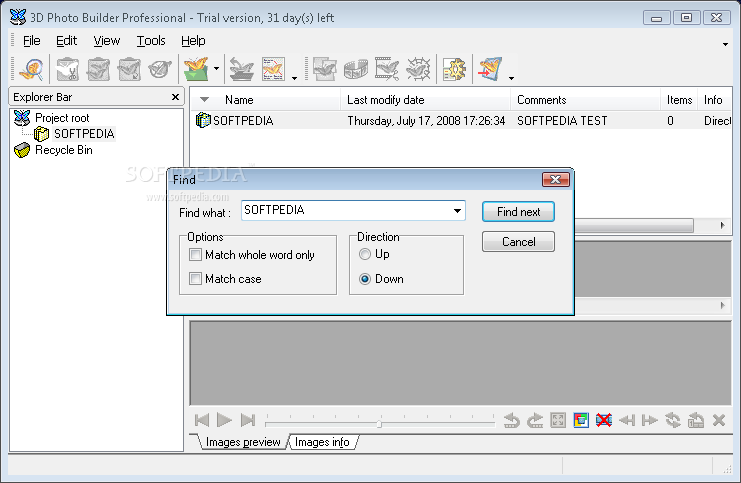The height and width of the screenshot is (483, 741).
Task: Click the preview frame slider thumb
Action: pyautogui.click(x=379, y=423)
